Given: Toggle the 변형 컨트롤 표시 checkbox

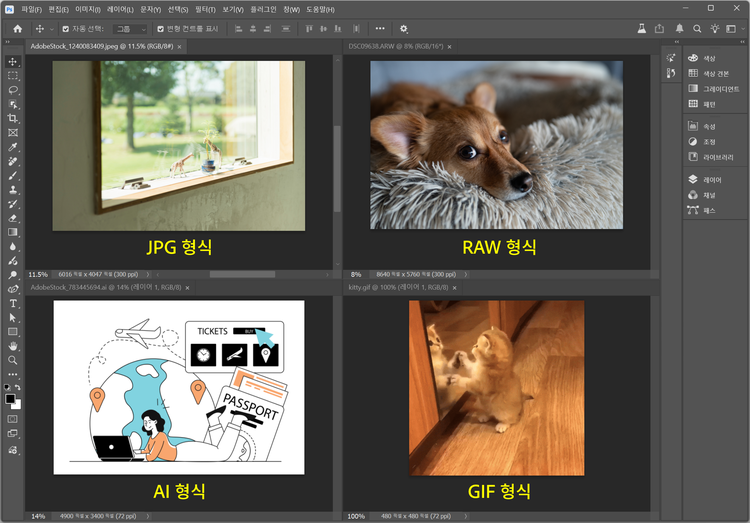Looking at the screenshot, I should tap(161, 29).
